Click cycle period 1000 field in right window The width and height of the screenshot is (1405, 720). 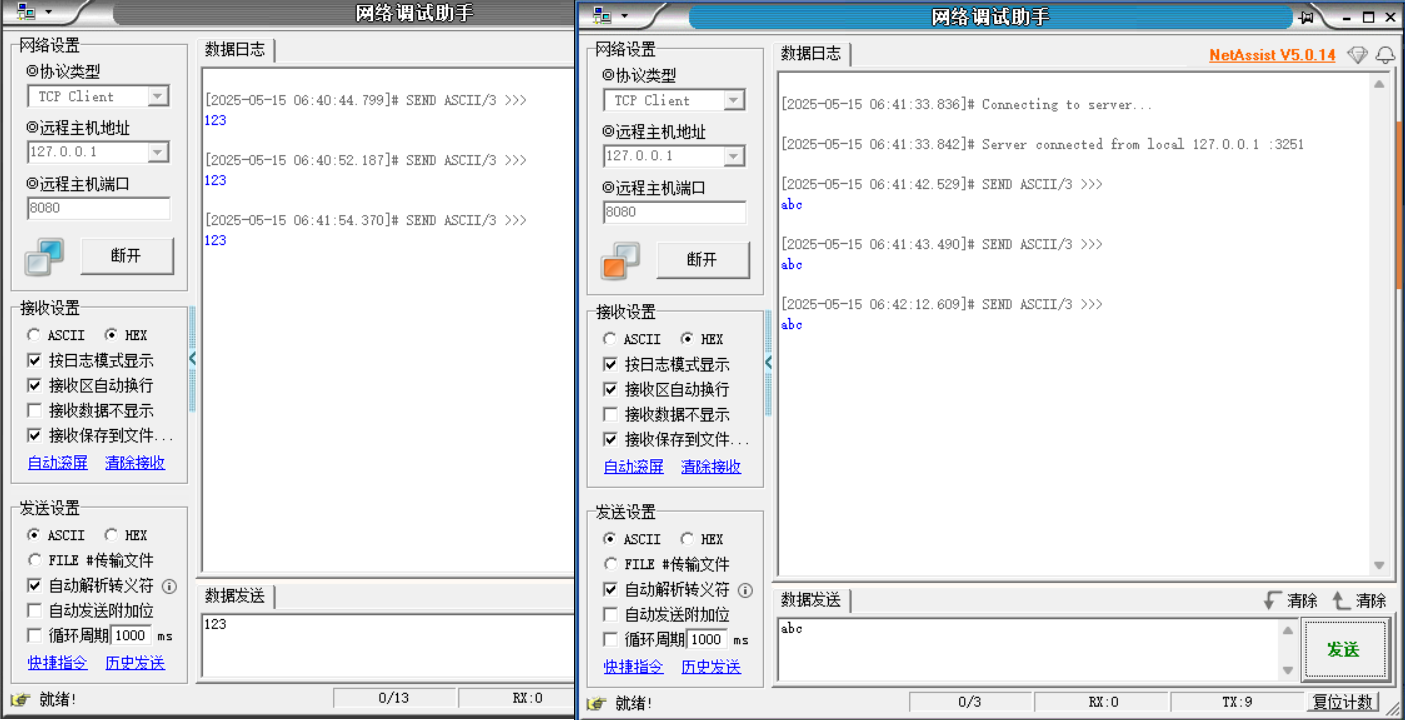[706, 639]
